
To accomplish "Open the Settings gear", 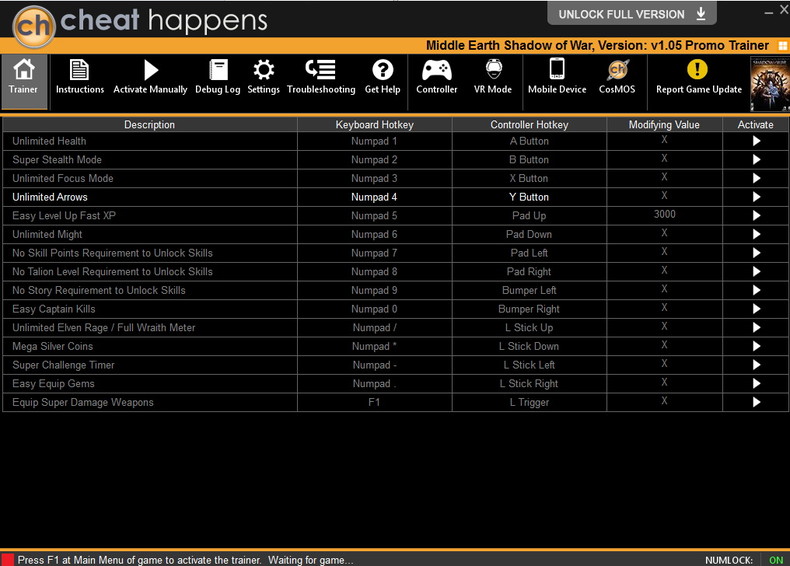I will 264,77.
